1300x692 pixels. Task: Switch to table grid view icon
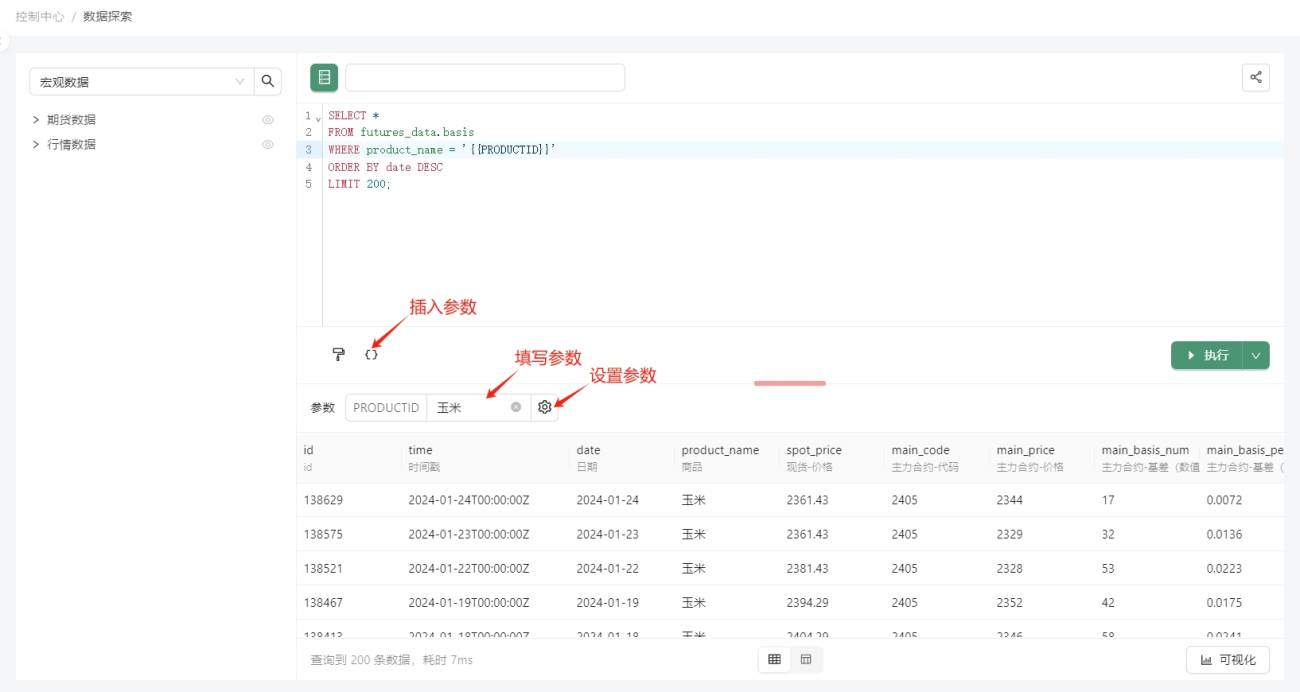pos(774,659)
